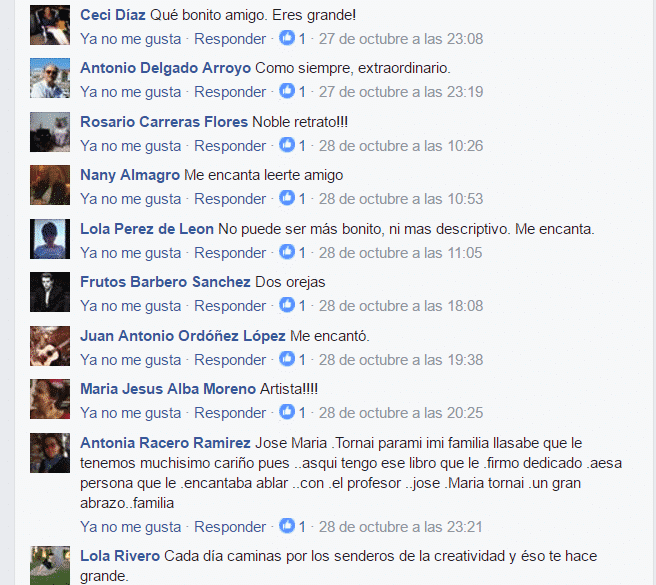Click like icon on Rosario Carreras Flores comment
Image resolution: width=656 pixels, height=585 pixels.
point(287,145)
